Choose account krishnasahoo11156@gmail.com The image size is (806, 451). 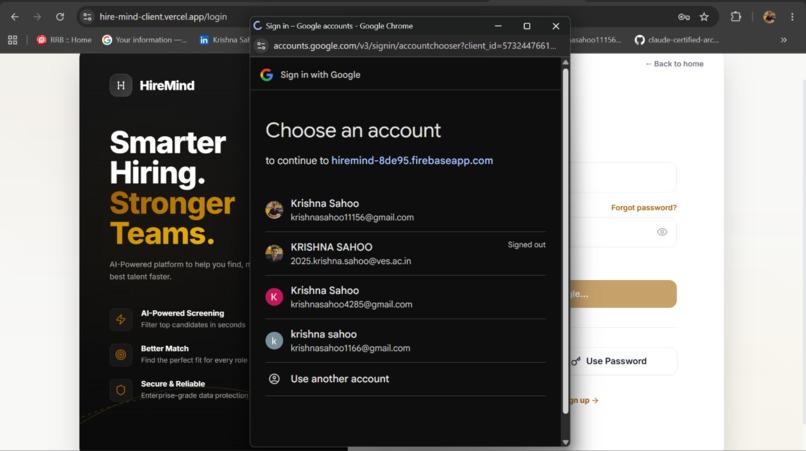click(x=405, y=210)
